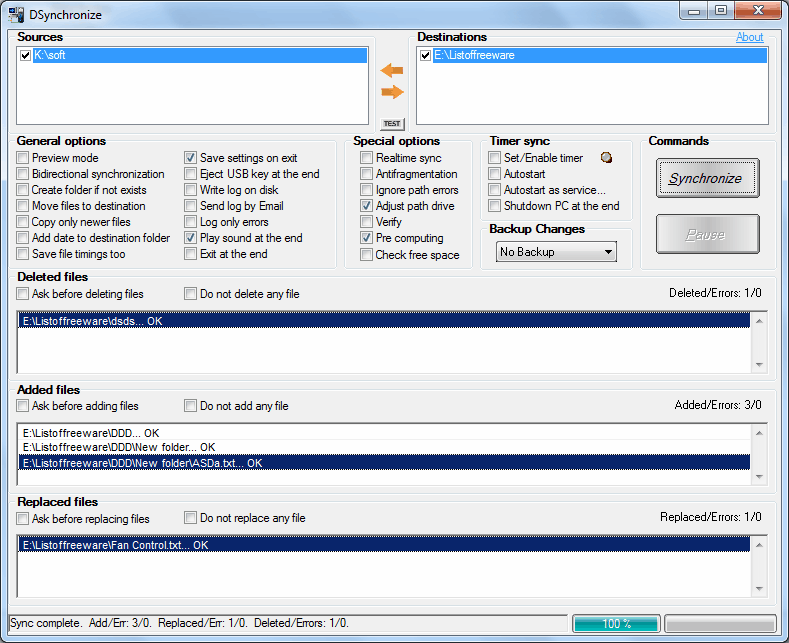This screenshot has height=643, width=789.
Task: Enable Ignore path errors
Action: click(x=366, y=190)
